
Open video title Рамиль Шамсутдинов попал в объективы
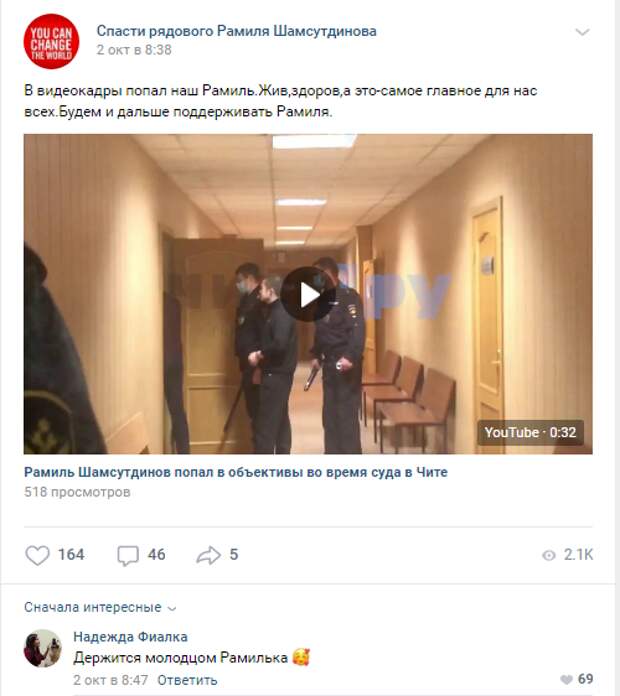pos(236,472)
